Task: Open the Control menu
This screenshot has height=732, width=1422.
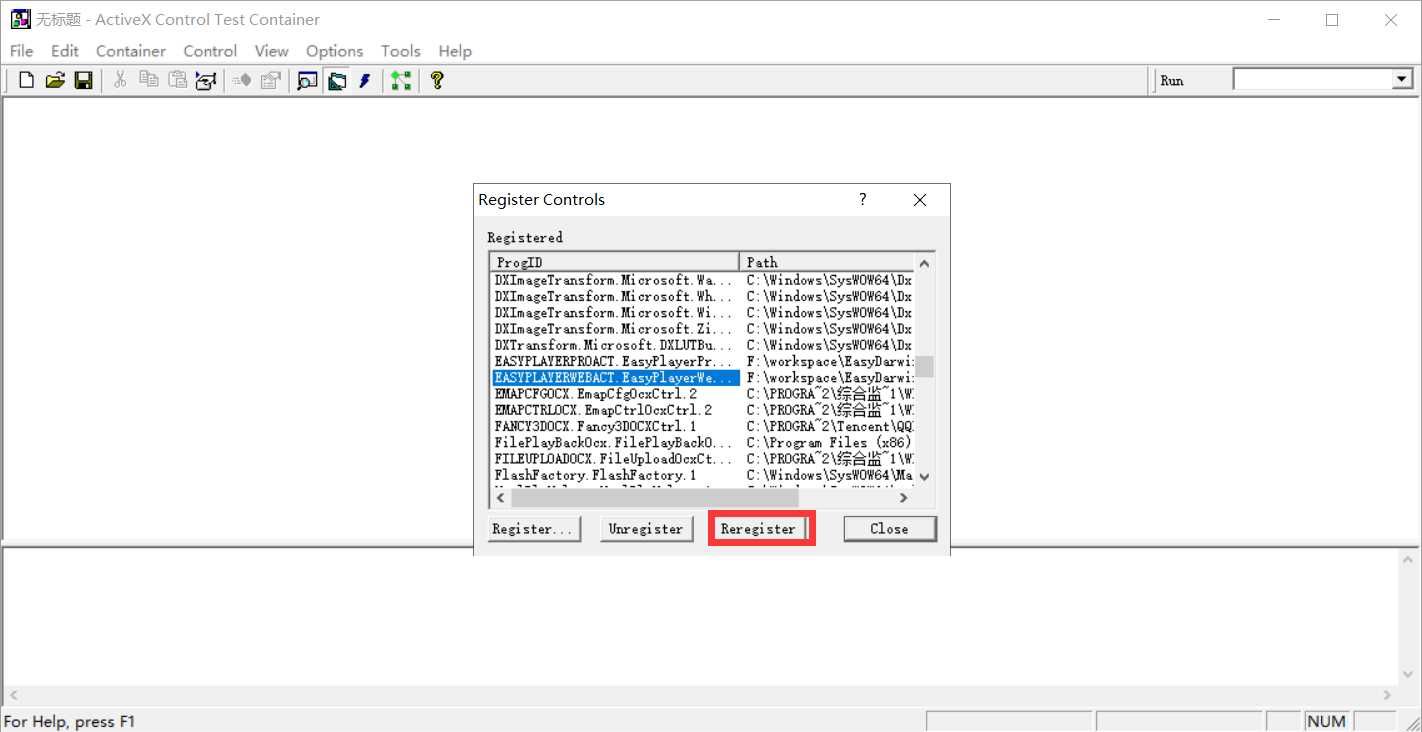Action: (x=210, y=51)
